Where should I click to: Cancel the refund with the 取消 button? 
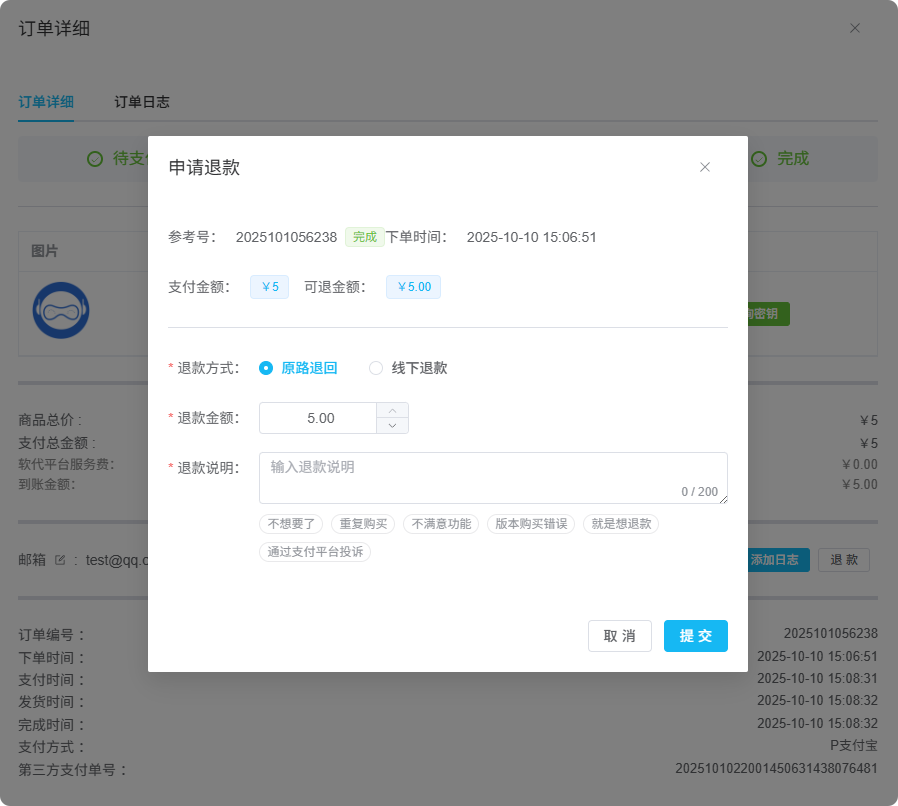(x=619, y=636)
